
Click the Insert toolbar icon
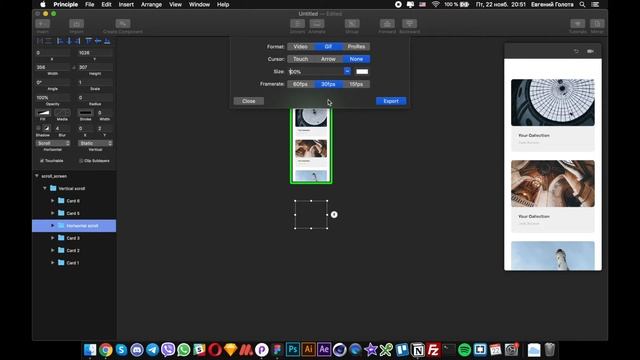pyautogui.click(x=42, y=24)
